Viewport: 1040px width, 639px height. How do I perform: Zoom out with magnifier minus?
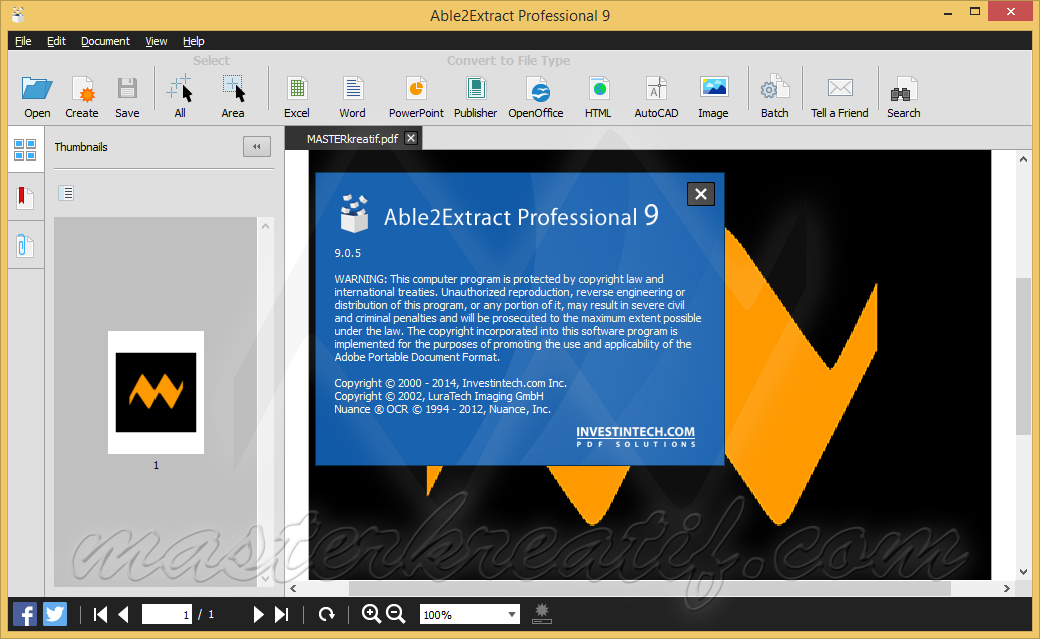[396, 614]
